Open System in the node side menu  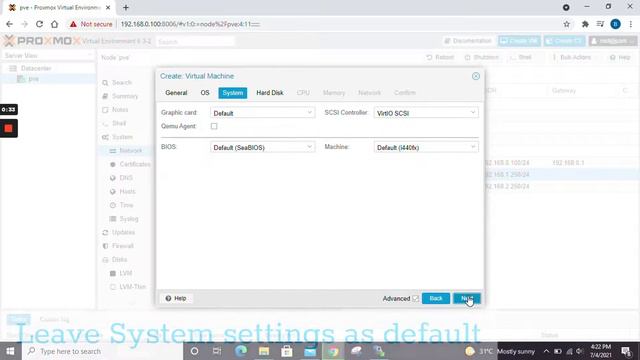(x=122, y=137)
